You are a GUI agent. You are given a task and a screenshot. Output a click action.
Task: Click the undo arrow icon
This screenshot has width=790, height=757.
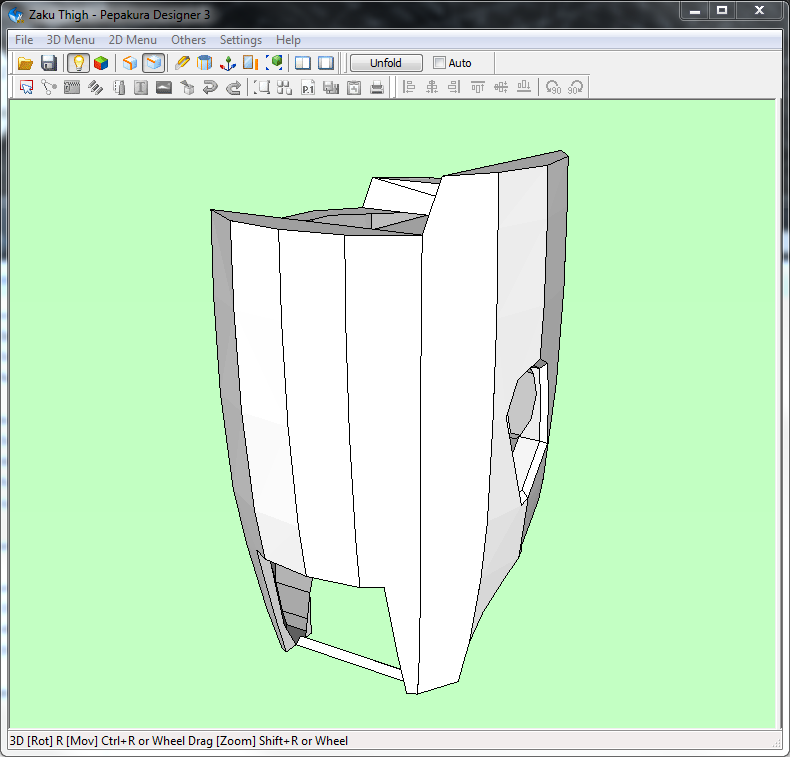(x=210, y=88)
